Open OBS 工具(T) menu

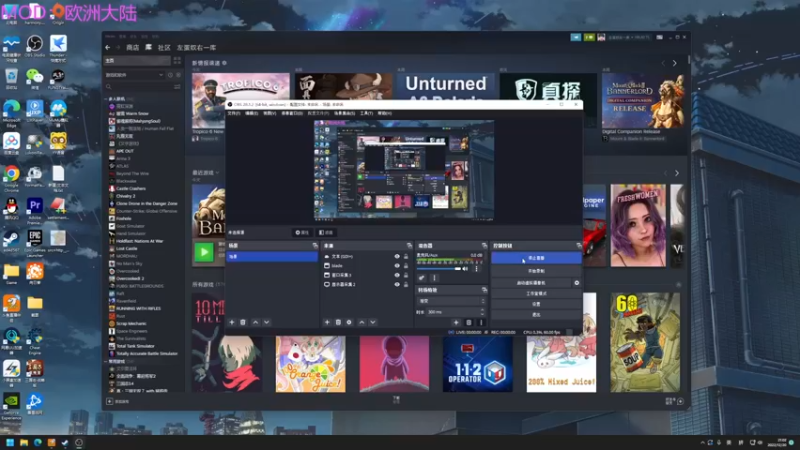[366, 113]
